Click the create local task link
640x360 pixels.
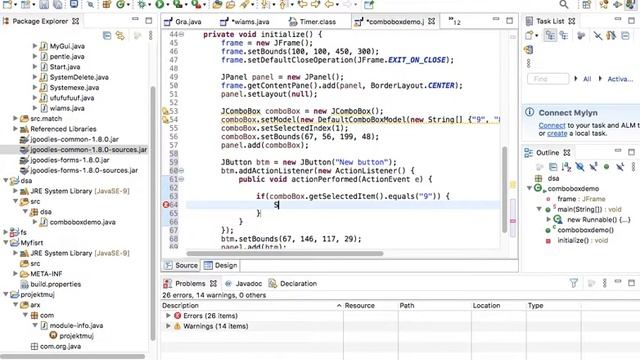(557, 133)
